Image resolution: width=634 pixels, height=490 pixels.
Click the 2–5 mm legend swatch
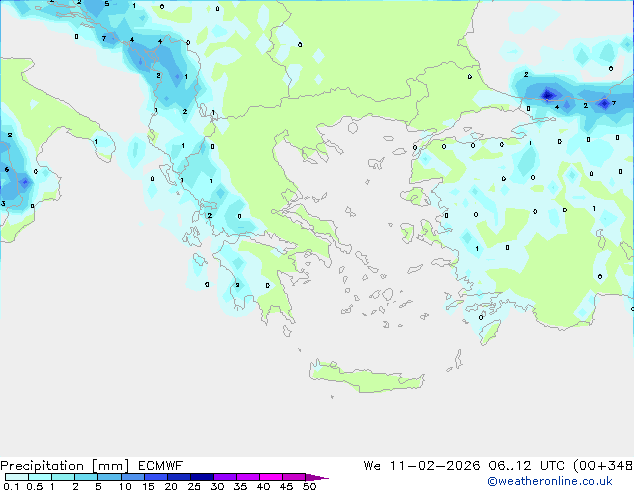(86, 477)
